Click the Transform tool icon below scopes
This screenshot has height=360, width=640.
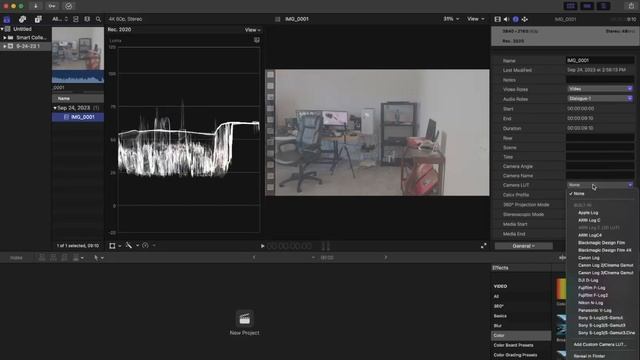click(112, 246)
